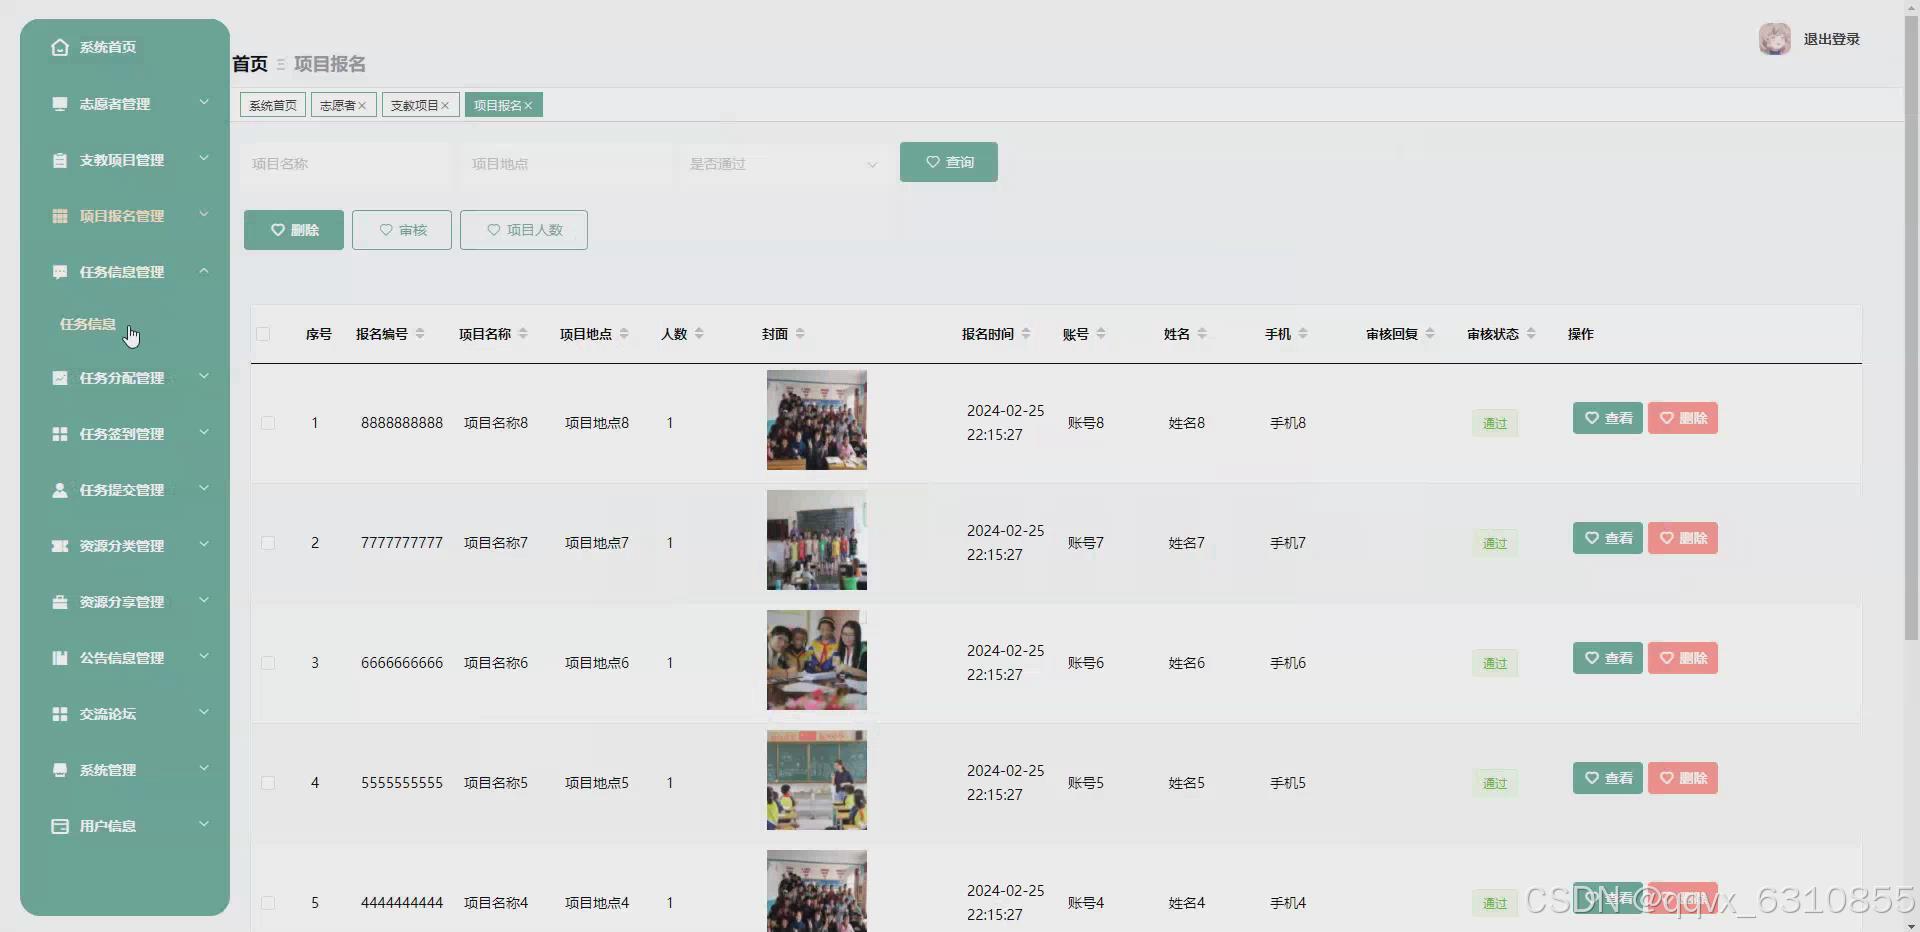Click the 系统管理 monitor icon

[x=60, y=770]
